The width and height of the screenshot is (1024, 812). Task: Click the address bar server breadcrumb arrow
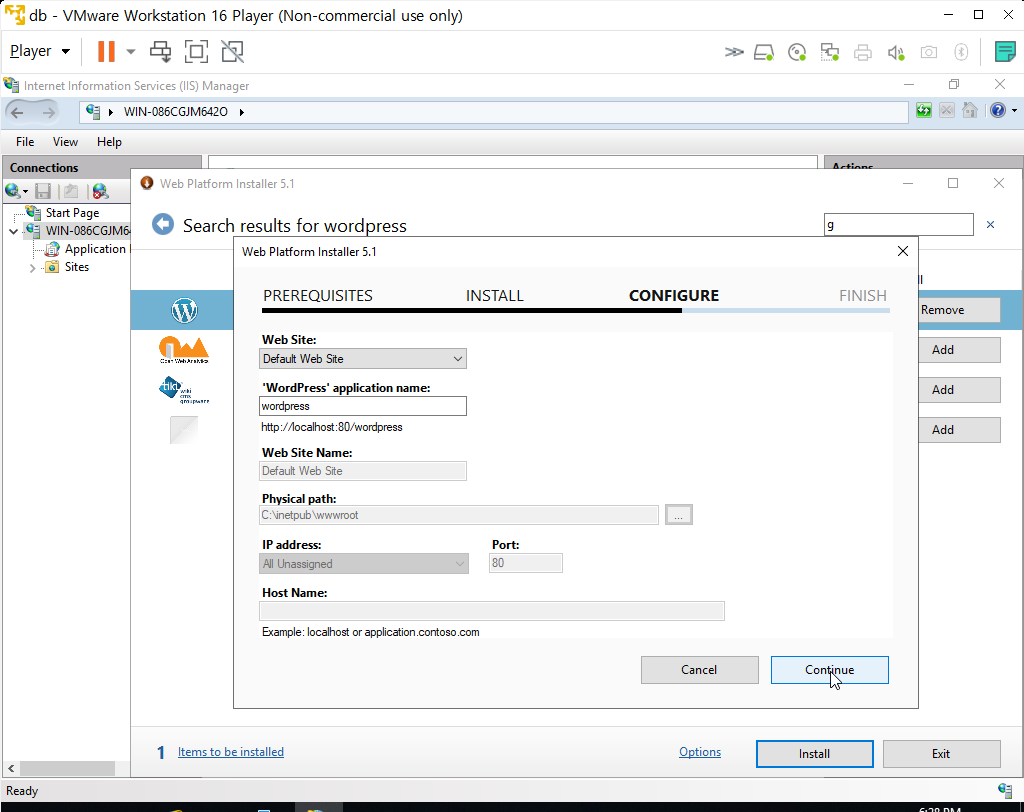(242, 112)
